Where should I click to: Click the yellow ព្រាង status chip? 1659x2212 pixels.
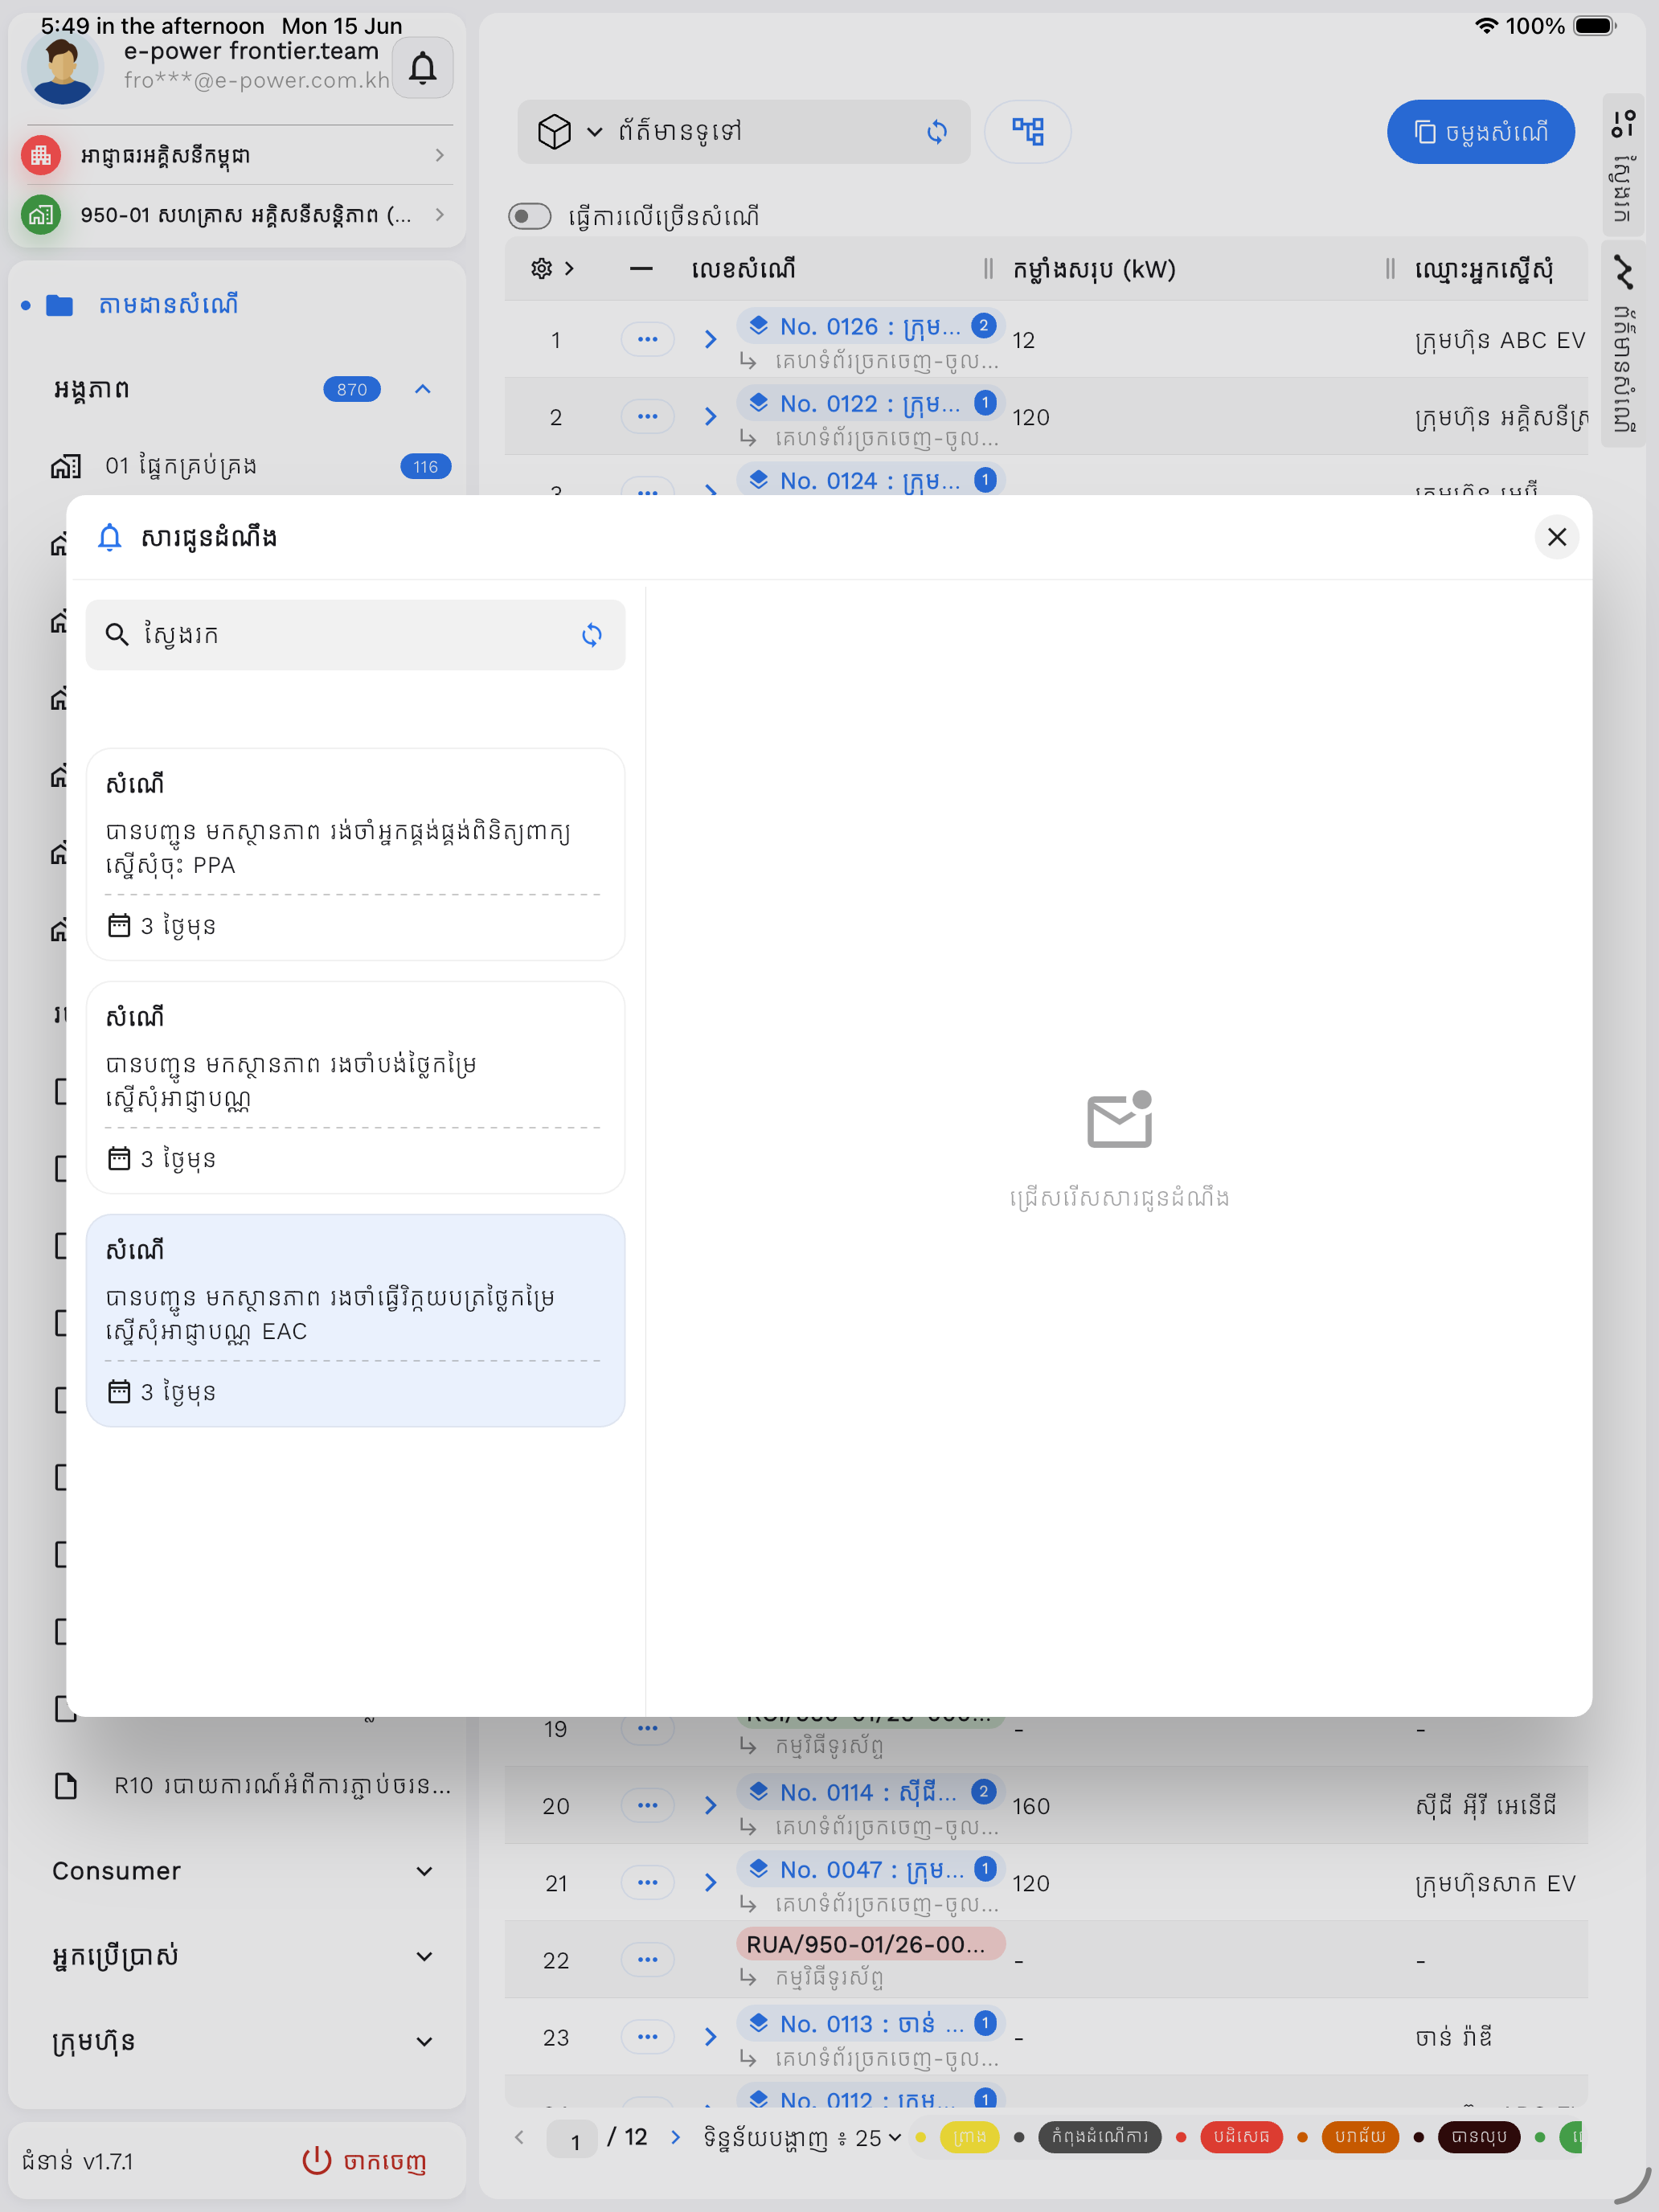tap(969, 2137)
